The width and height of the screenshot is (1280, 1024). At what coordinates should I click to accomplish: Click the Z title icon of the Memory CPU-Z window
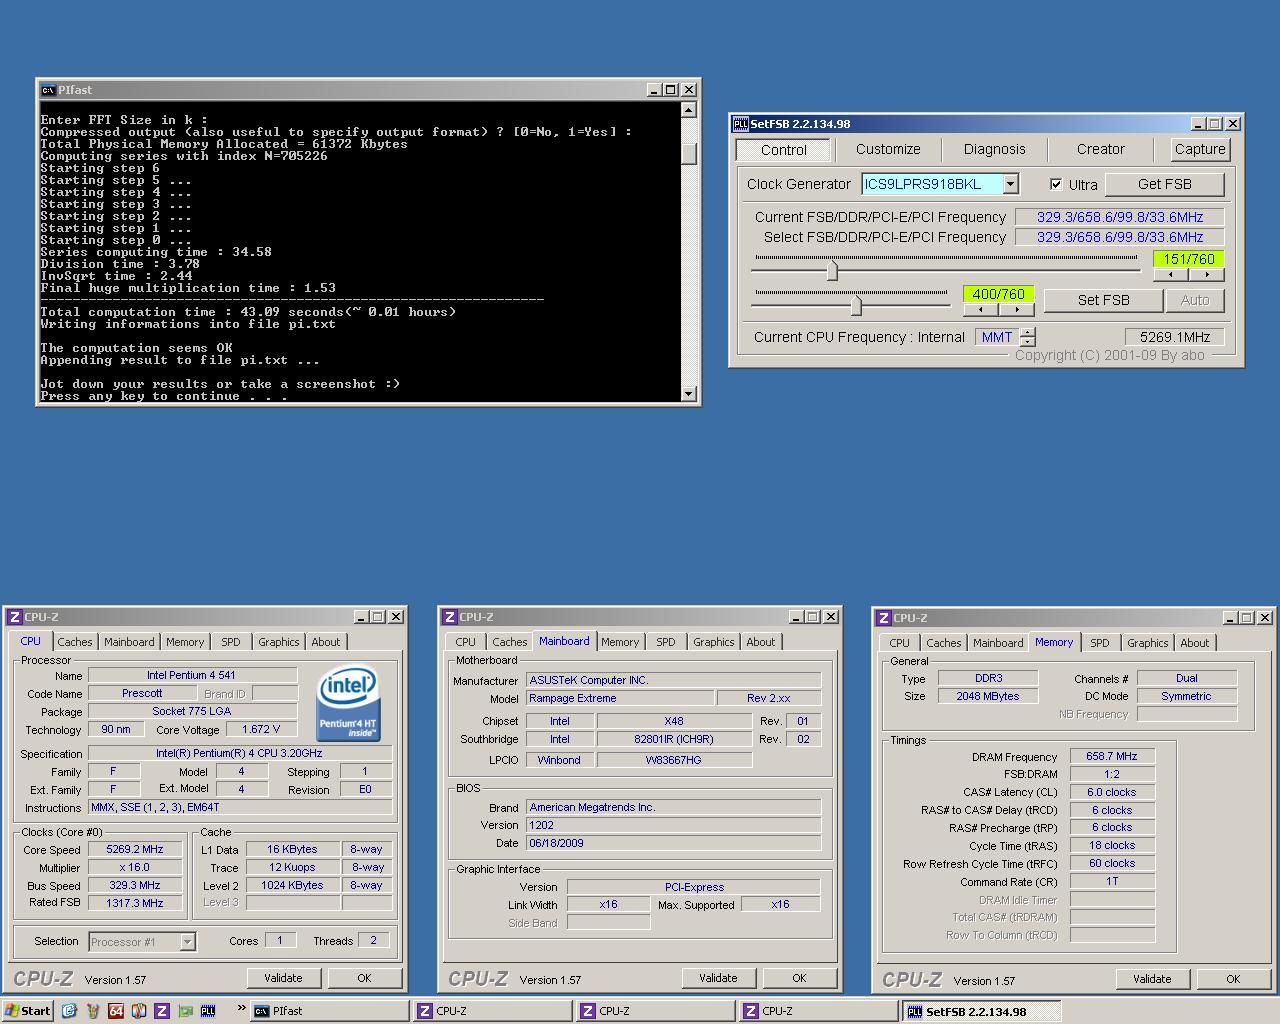coord(884,618)
